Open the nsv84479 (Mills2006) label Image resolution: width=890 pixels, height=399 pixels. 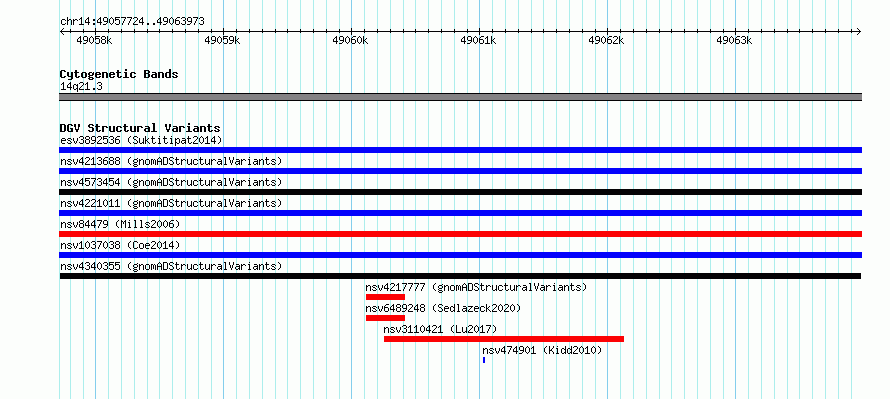pyautogui.click(x=120, y=225)
